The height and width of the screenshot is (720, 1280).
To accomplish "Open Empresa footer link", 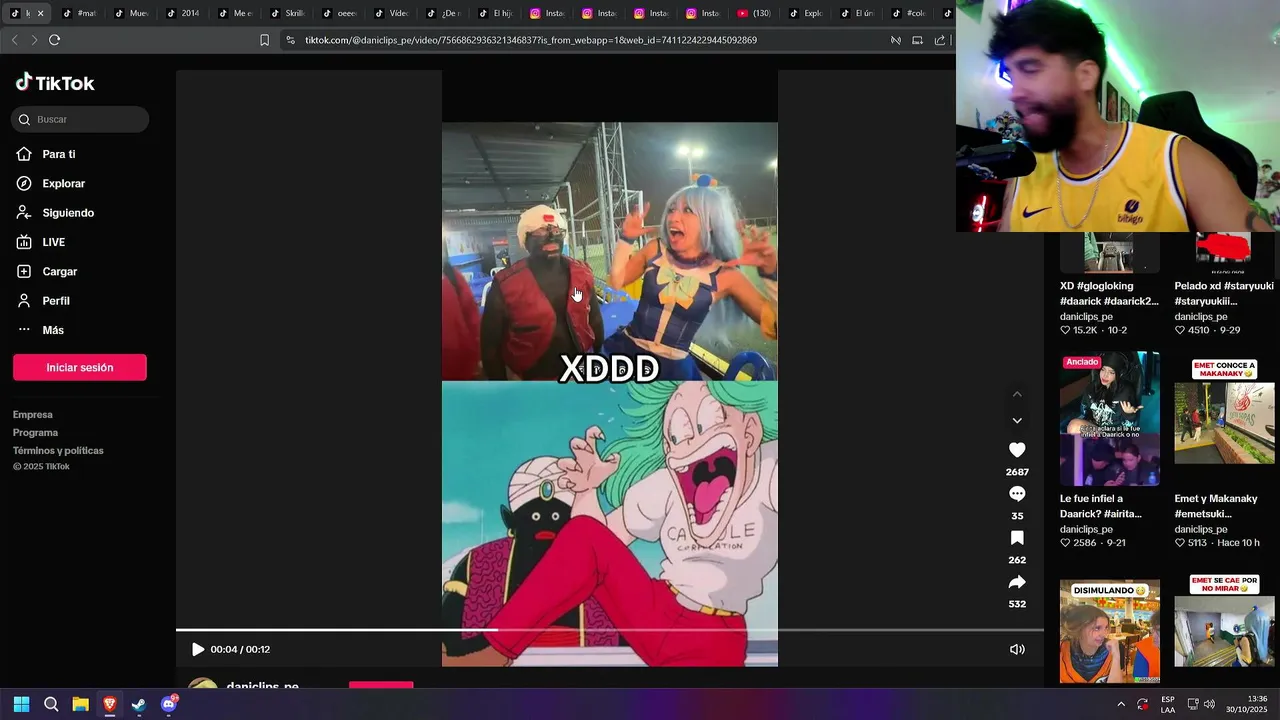I will (33, 415).
